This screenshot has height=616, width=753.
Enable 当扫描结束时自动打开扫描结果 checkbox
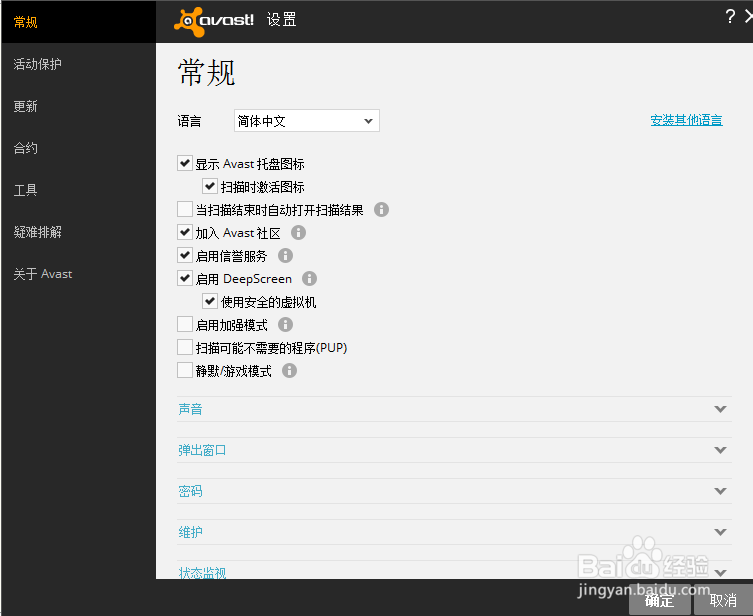[x=185, y=209]
